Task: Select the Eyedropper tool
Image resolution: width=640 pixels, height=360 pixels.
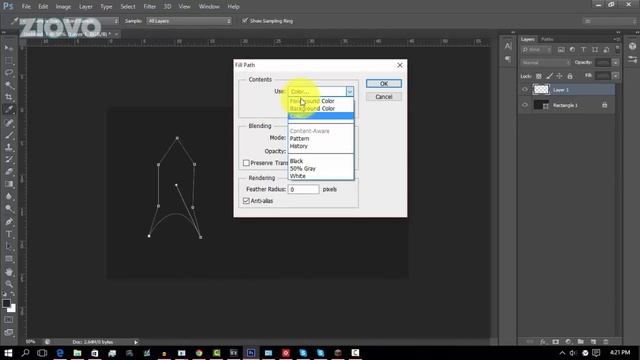Action: (x=9, y=109)
